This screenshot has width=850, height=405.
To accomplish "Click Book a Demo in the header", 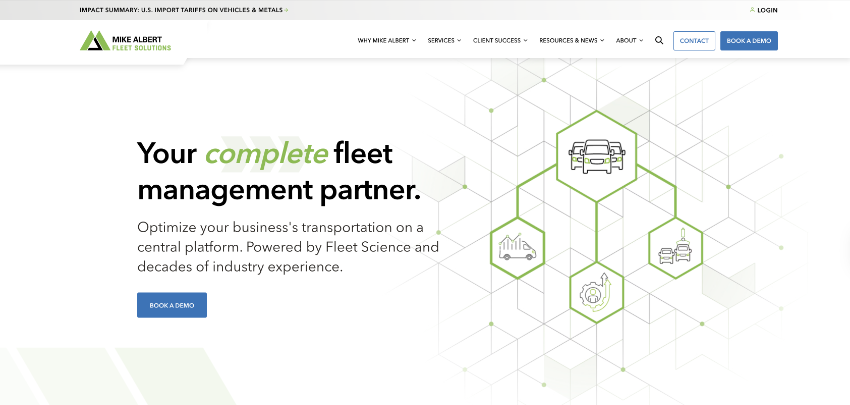I will coord(749,41).
